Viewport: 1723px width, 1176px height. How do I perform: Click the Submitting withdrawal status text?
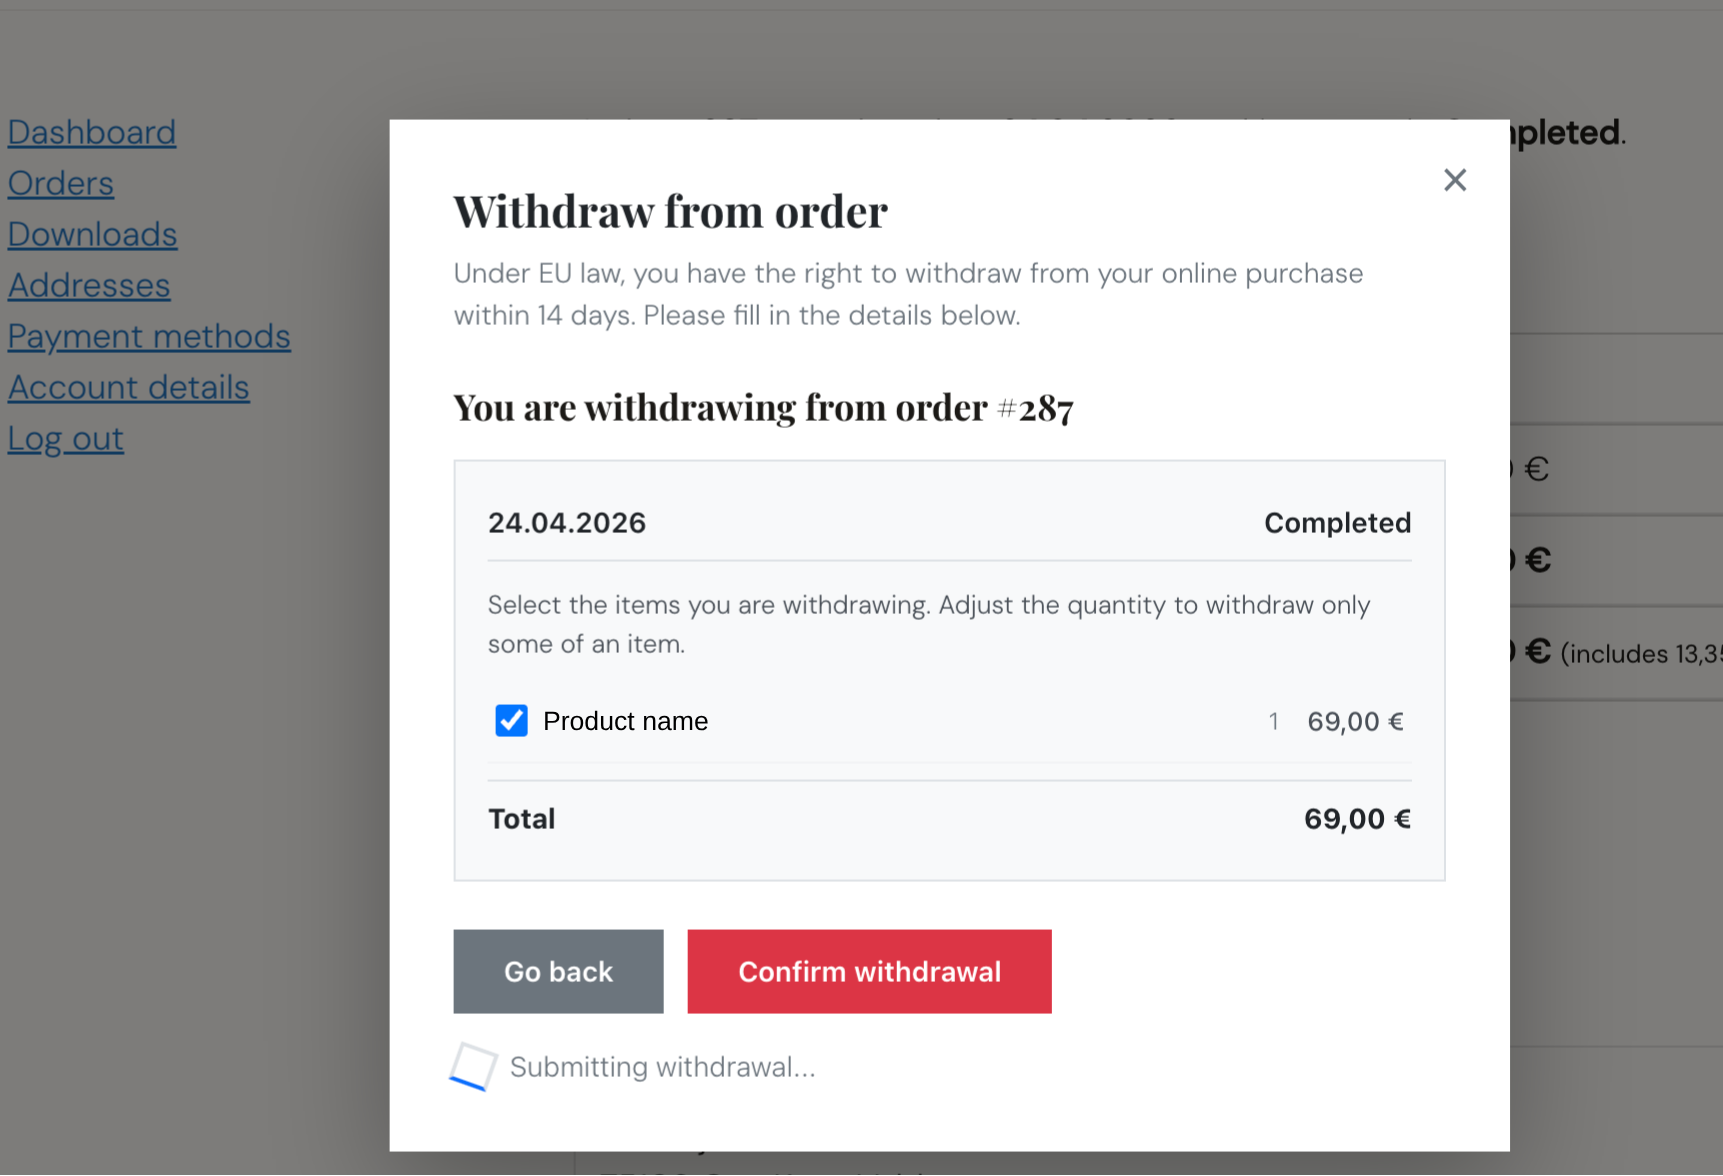tap(662, 1066)
